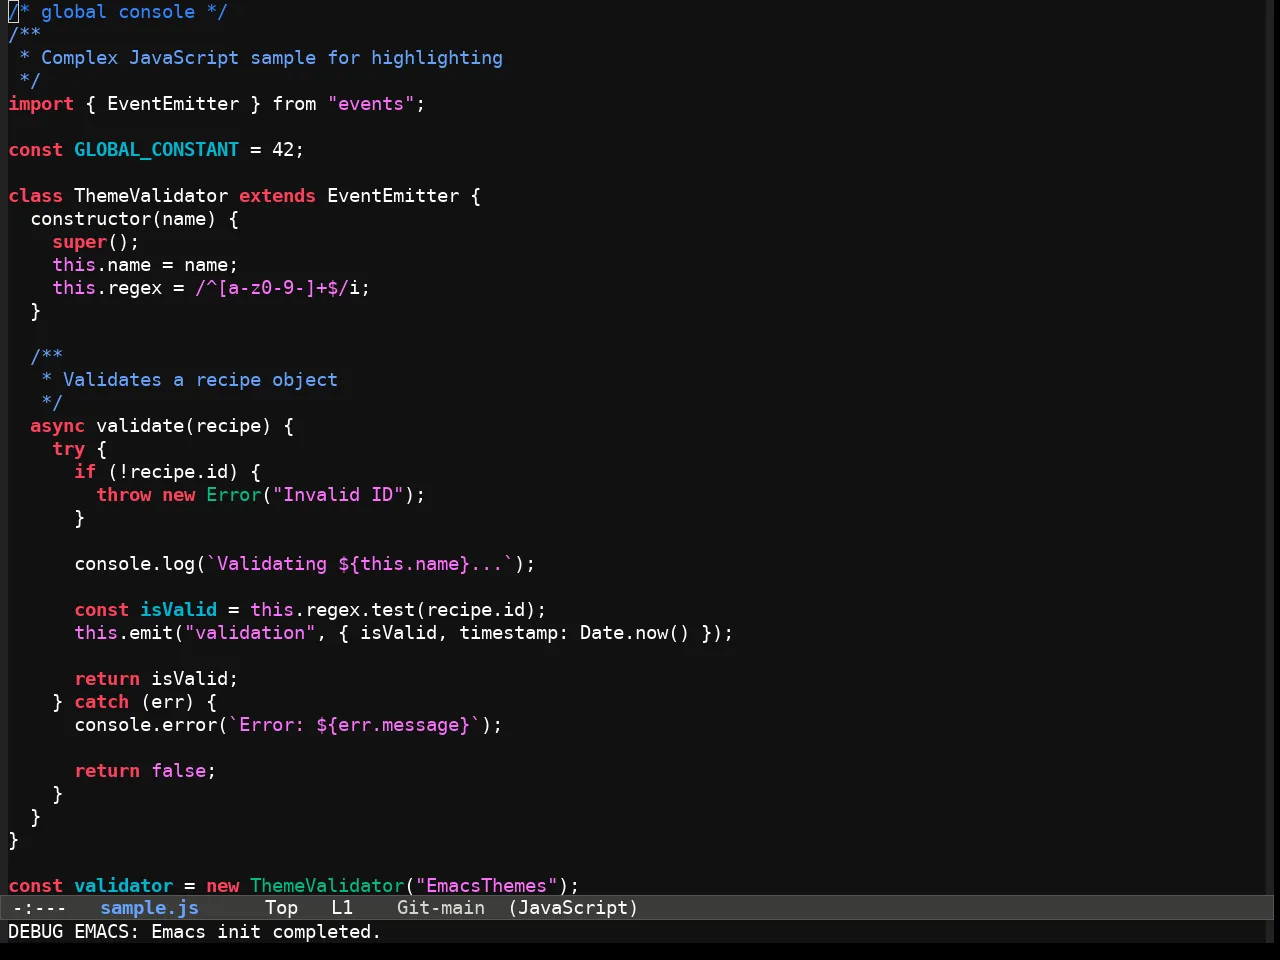Click the "throw" keyword

tap(124, 495)
